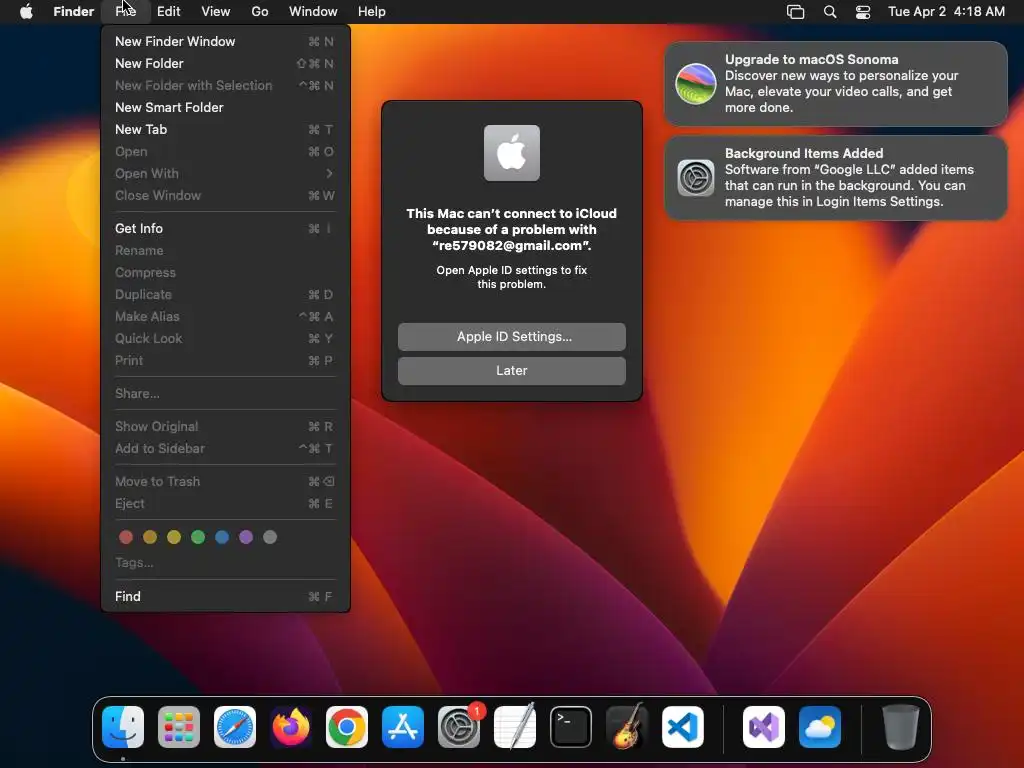Open the Edit menu
This screenshot has width=1024, height=768.
pyautogui.click(x=168, y=11)
